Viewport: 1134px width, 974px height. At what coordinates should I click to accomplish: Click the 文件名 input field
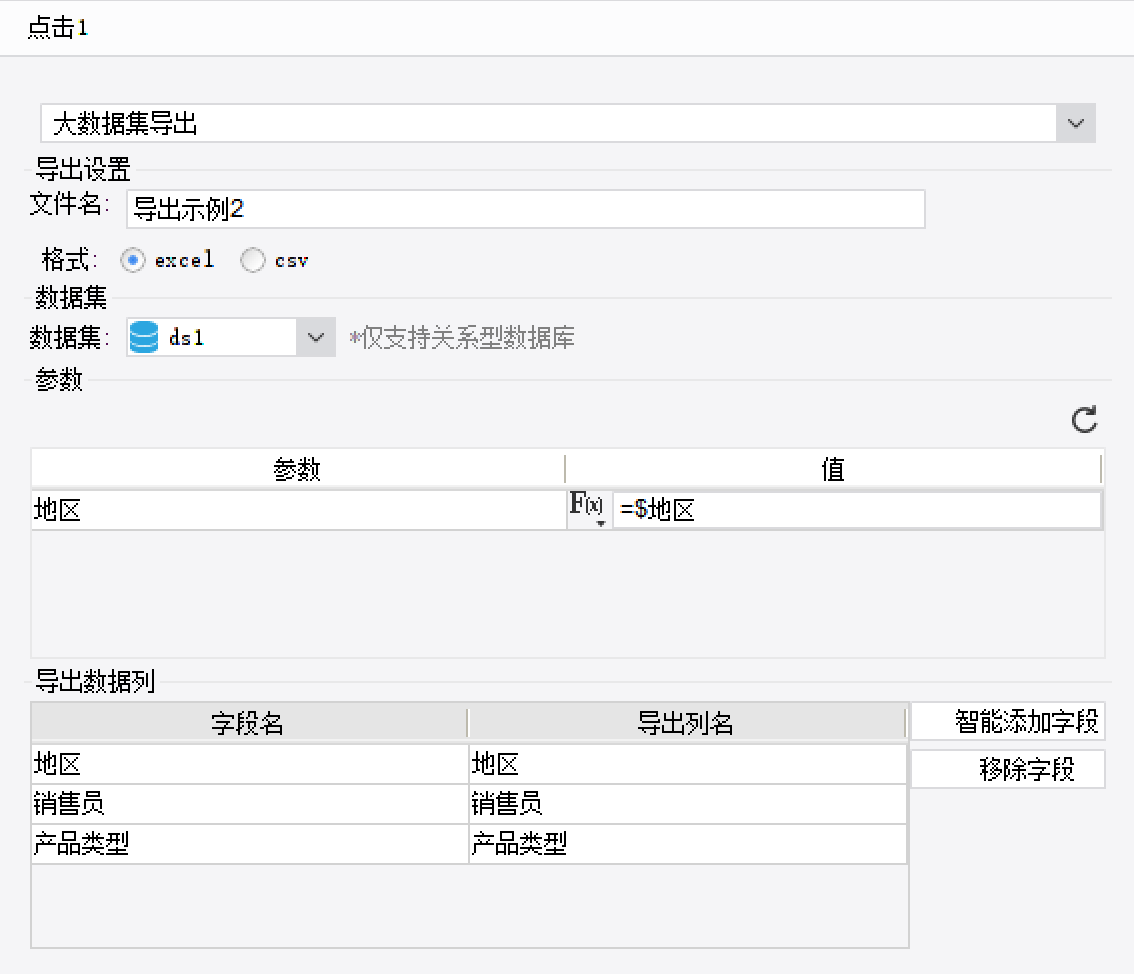[x=525, y=209]
